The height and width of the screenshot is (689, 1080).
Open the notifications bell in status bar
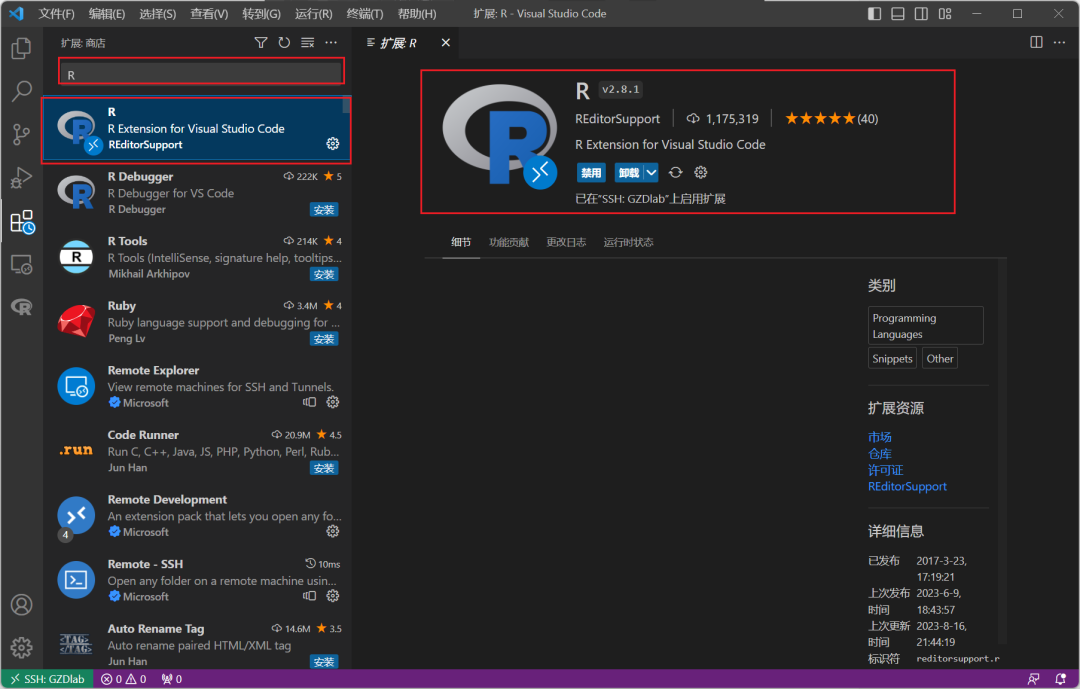[1061, 679]
